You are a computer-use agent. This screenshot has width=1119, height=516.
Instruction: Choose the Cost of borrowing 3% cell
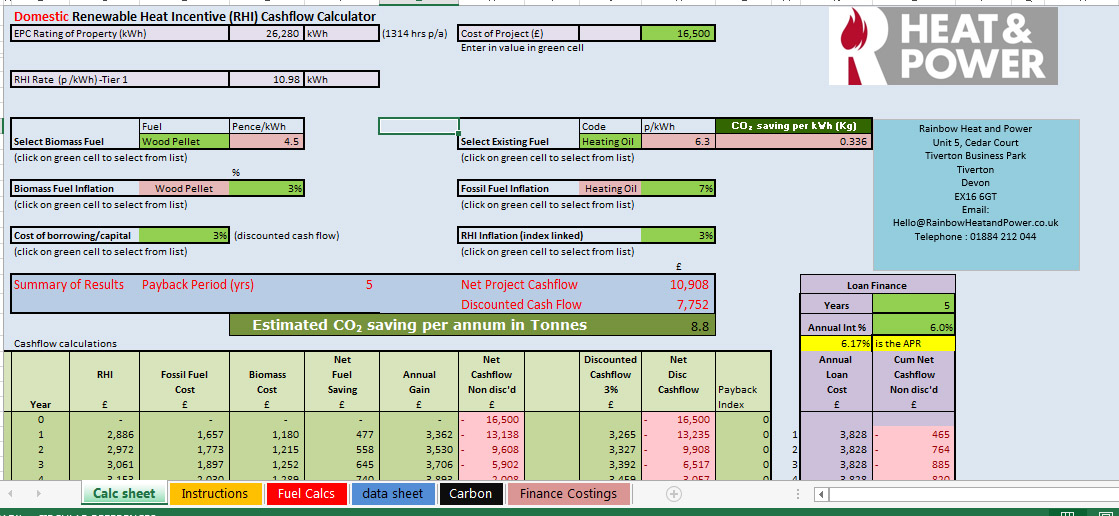tap(186, 236)
